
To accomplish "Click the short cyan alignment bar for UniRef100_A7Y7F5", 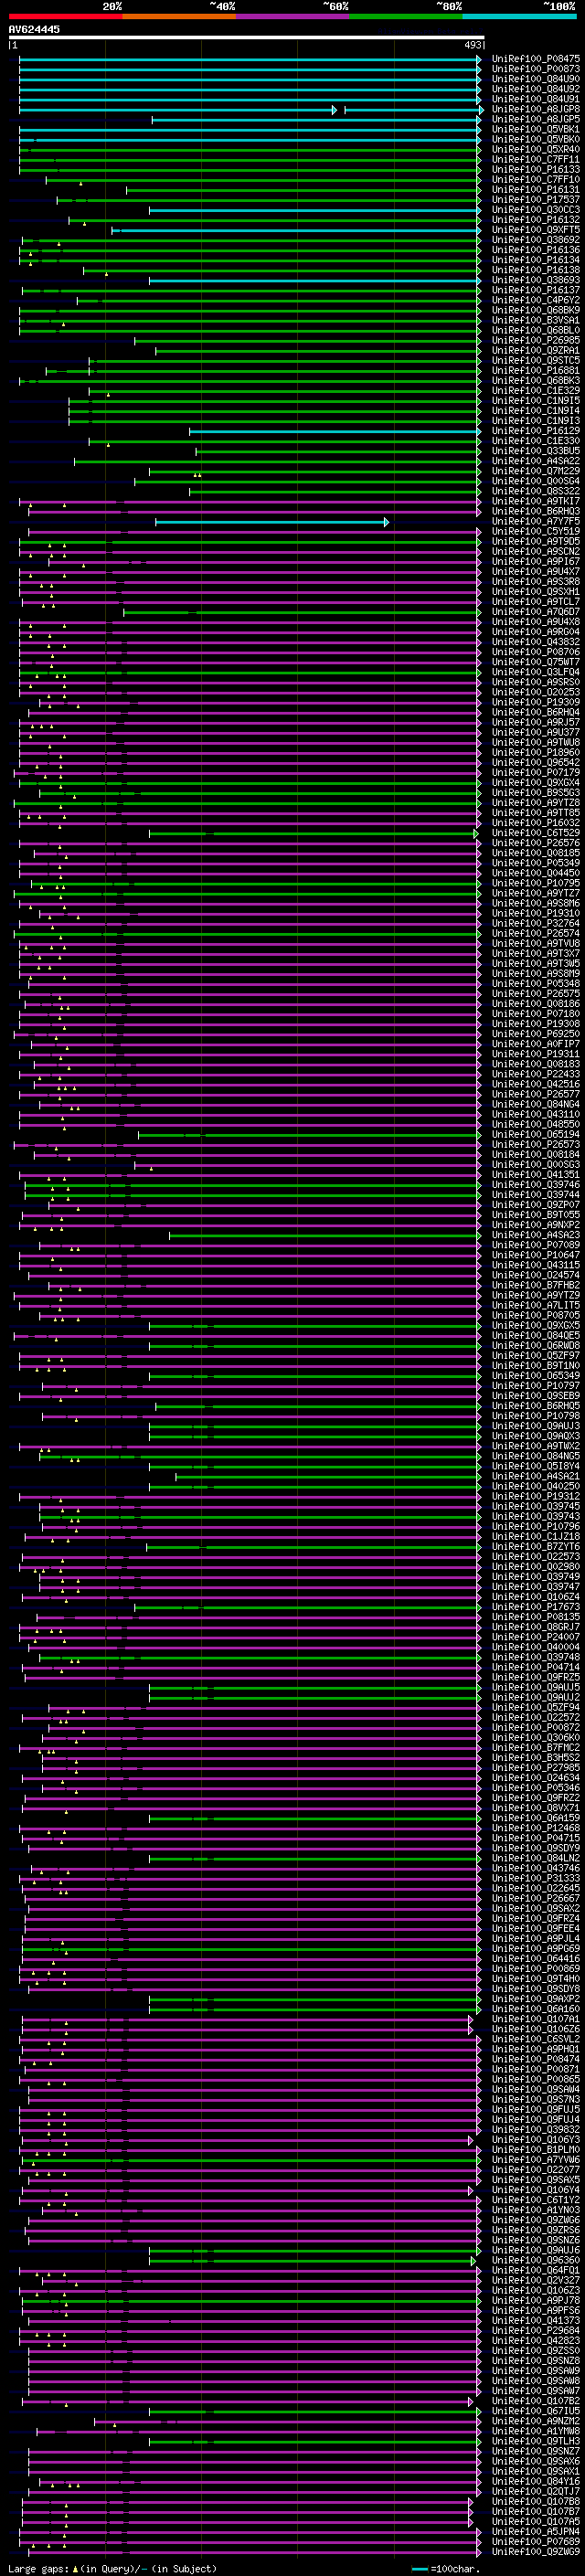I will [x=272, y=522].
